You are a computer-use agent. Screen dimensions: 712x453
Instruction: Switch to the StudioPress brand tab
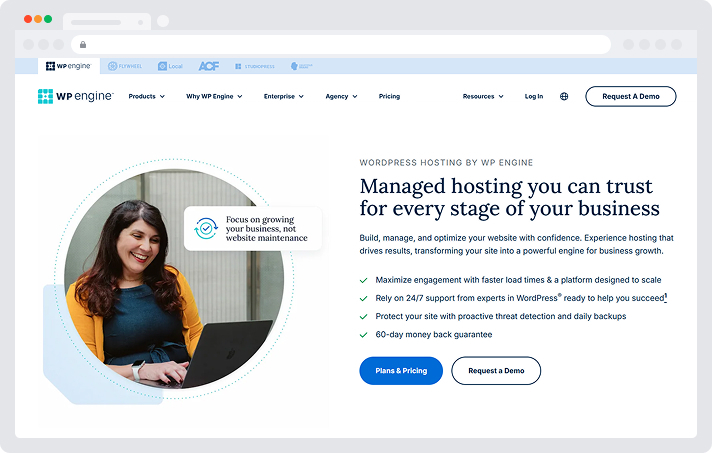pyautogui.click(x=255, y=66)
